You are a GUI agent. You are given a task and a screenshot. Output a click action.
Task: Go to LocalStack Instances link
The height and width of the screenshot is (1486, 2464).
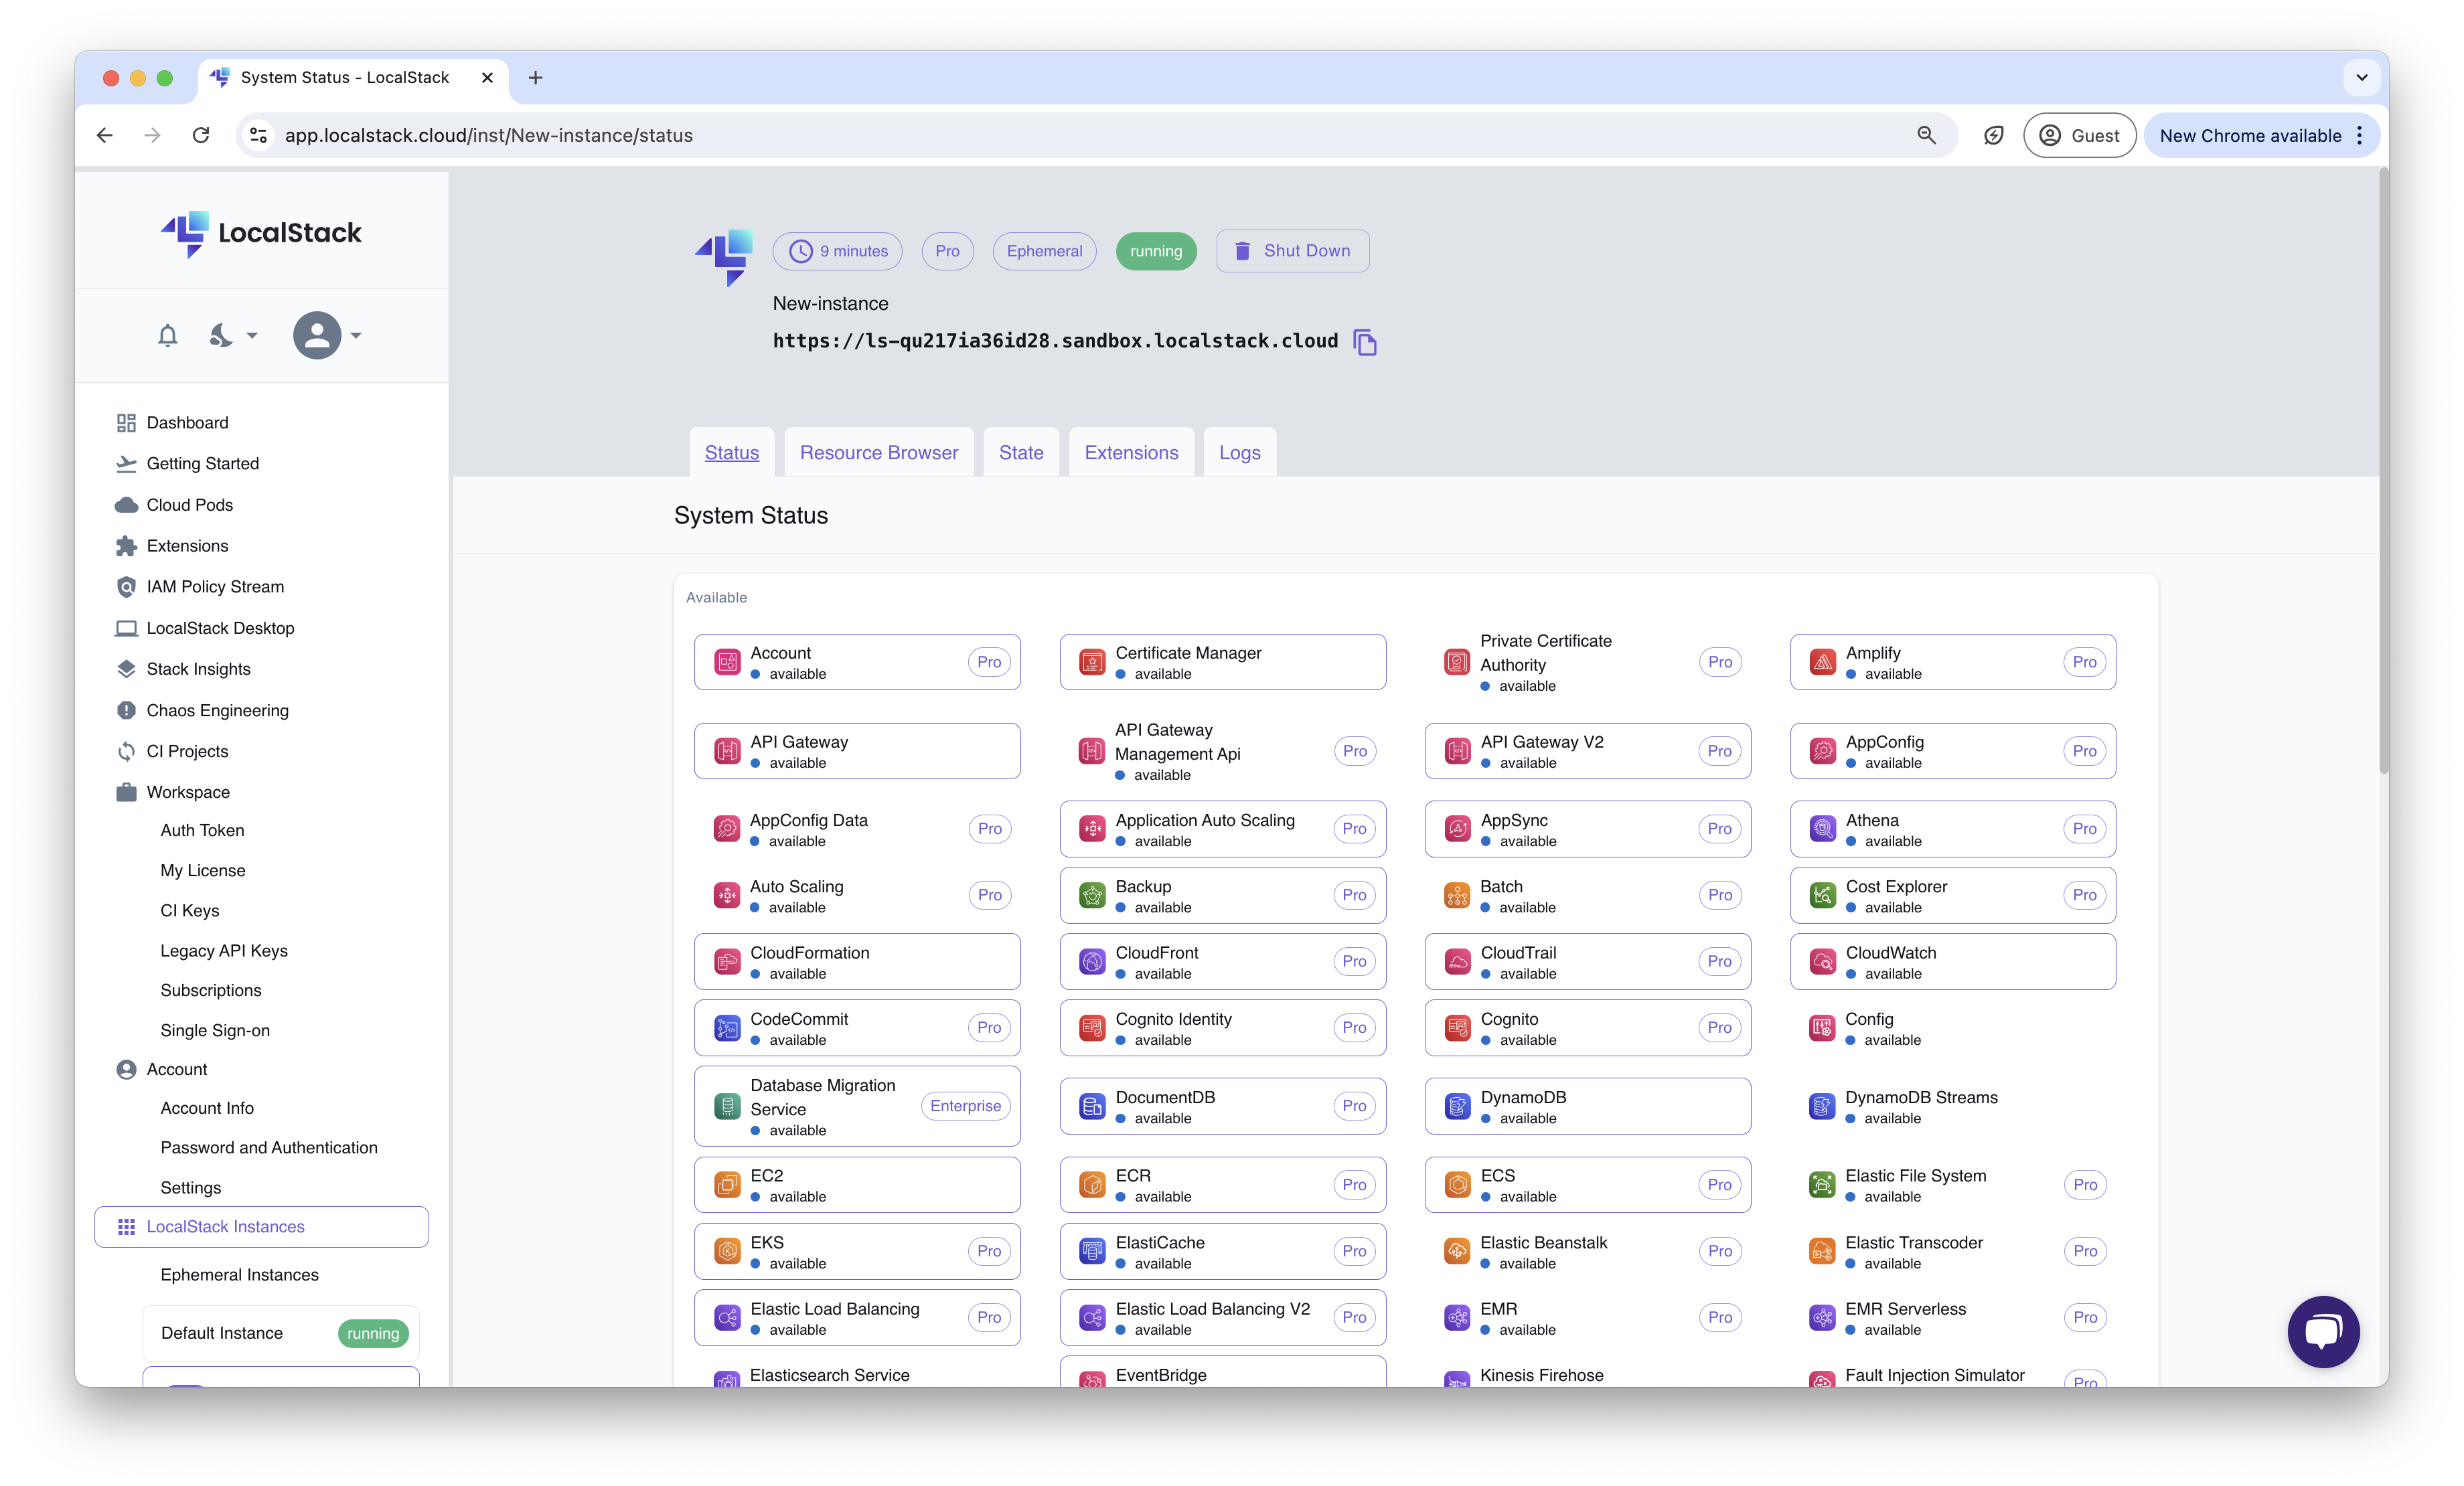(x=225, y=1227)
